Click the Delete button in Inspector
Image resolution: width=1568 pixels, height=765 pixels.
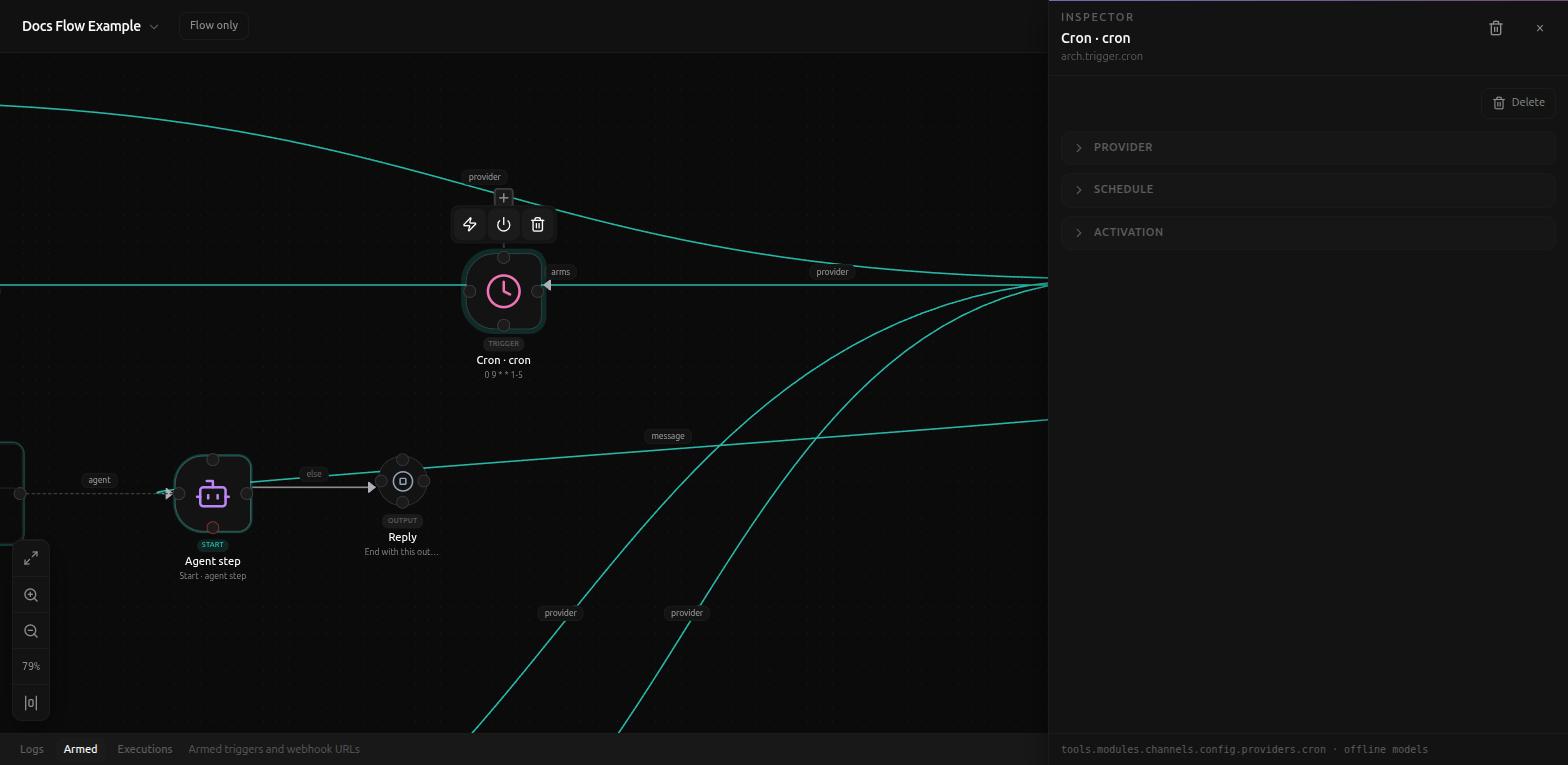point(1519,102)
